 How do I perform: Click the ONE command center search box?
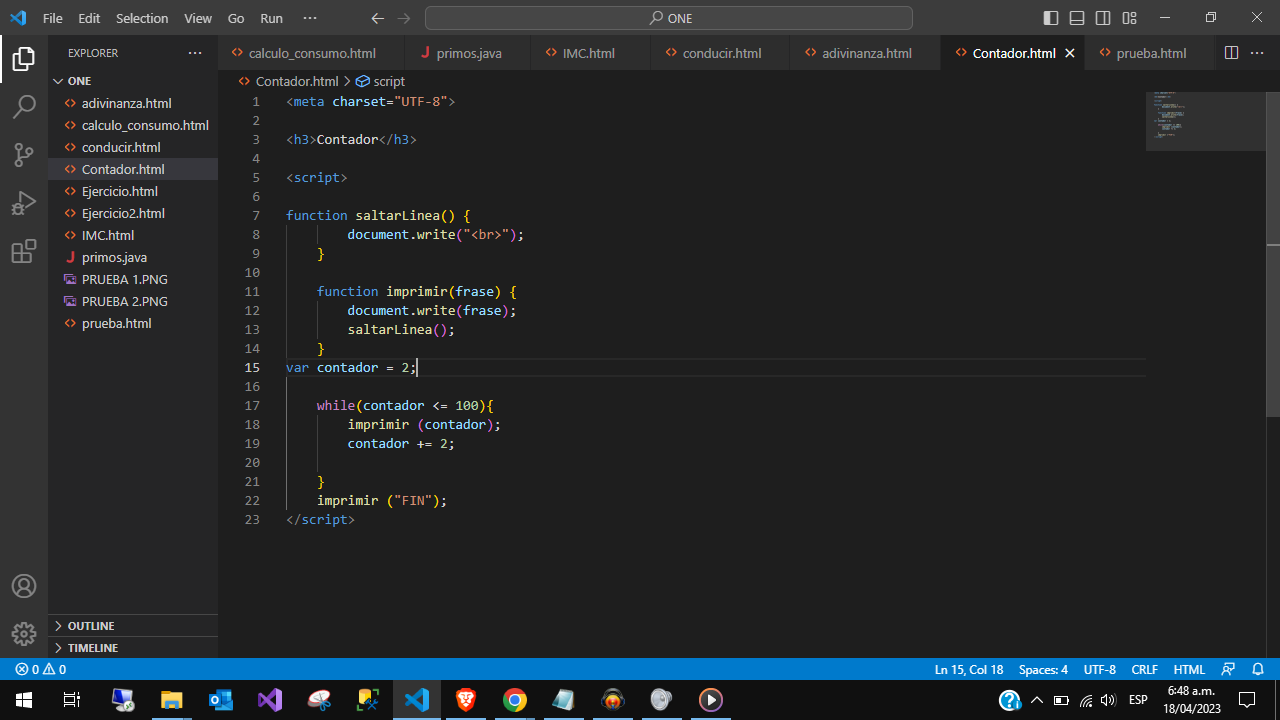pyautogui.click(x=669, y=18)
